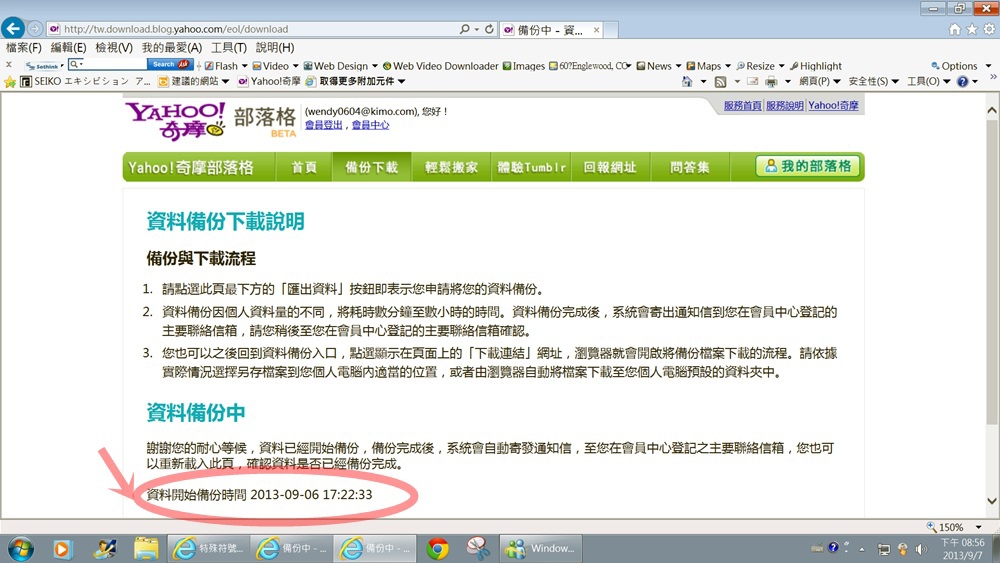Expand the Web Design toolbar dropdown
Viewport: 1000px width, 563px height.
pos(375,66)
